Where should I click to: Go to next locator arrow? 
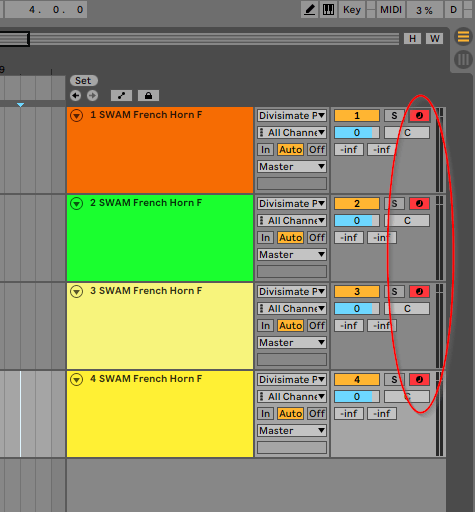click(92, 96)
